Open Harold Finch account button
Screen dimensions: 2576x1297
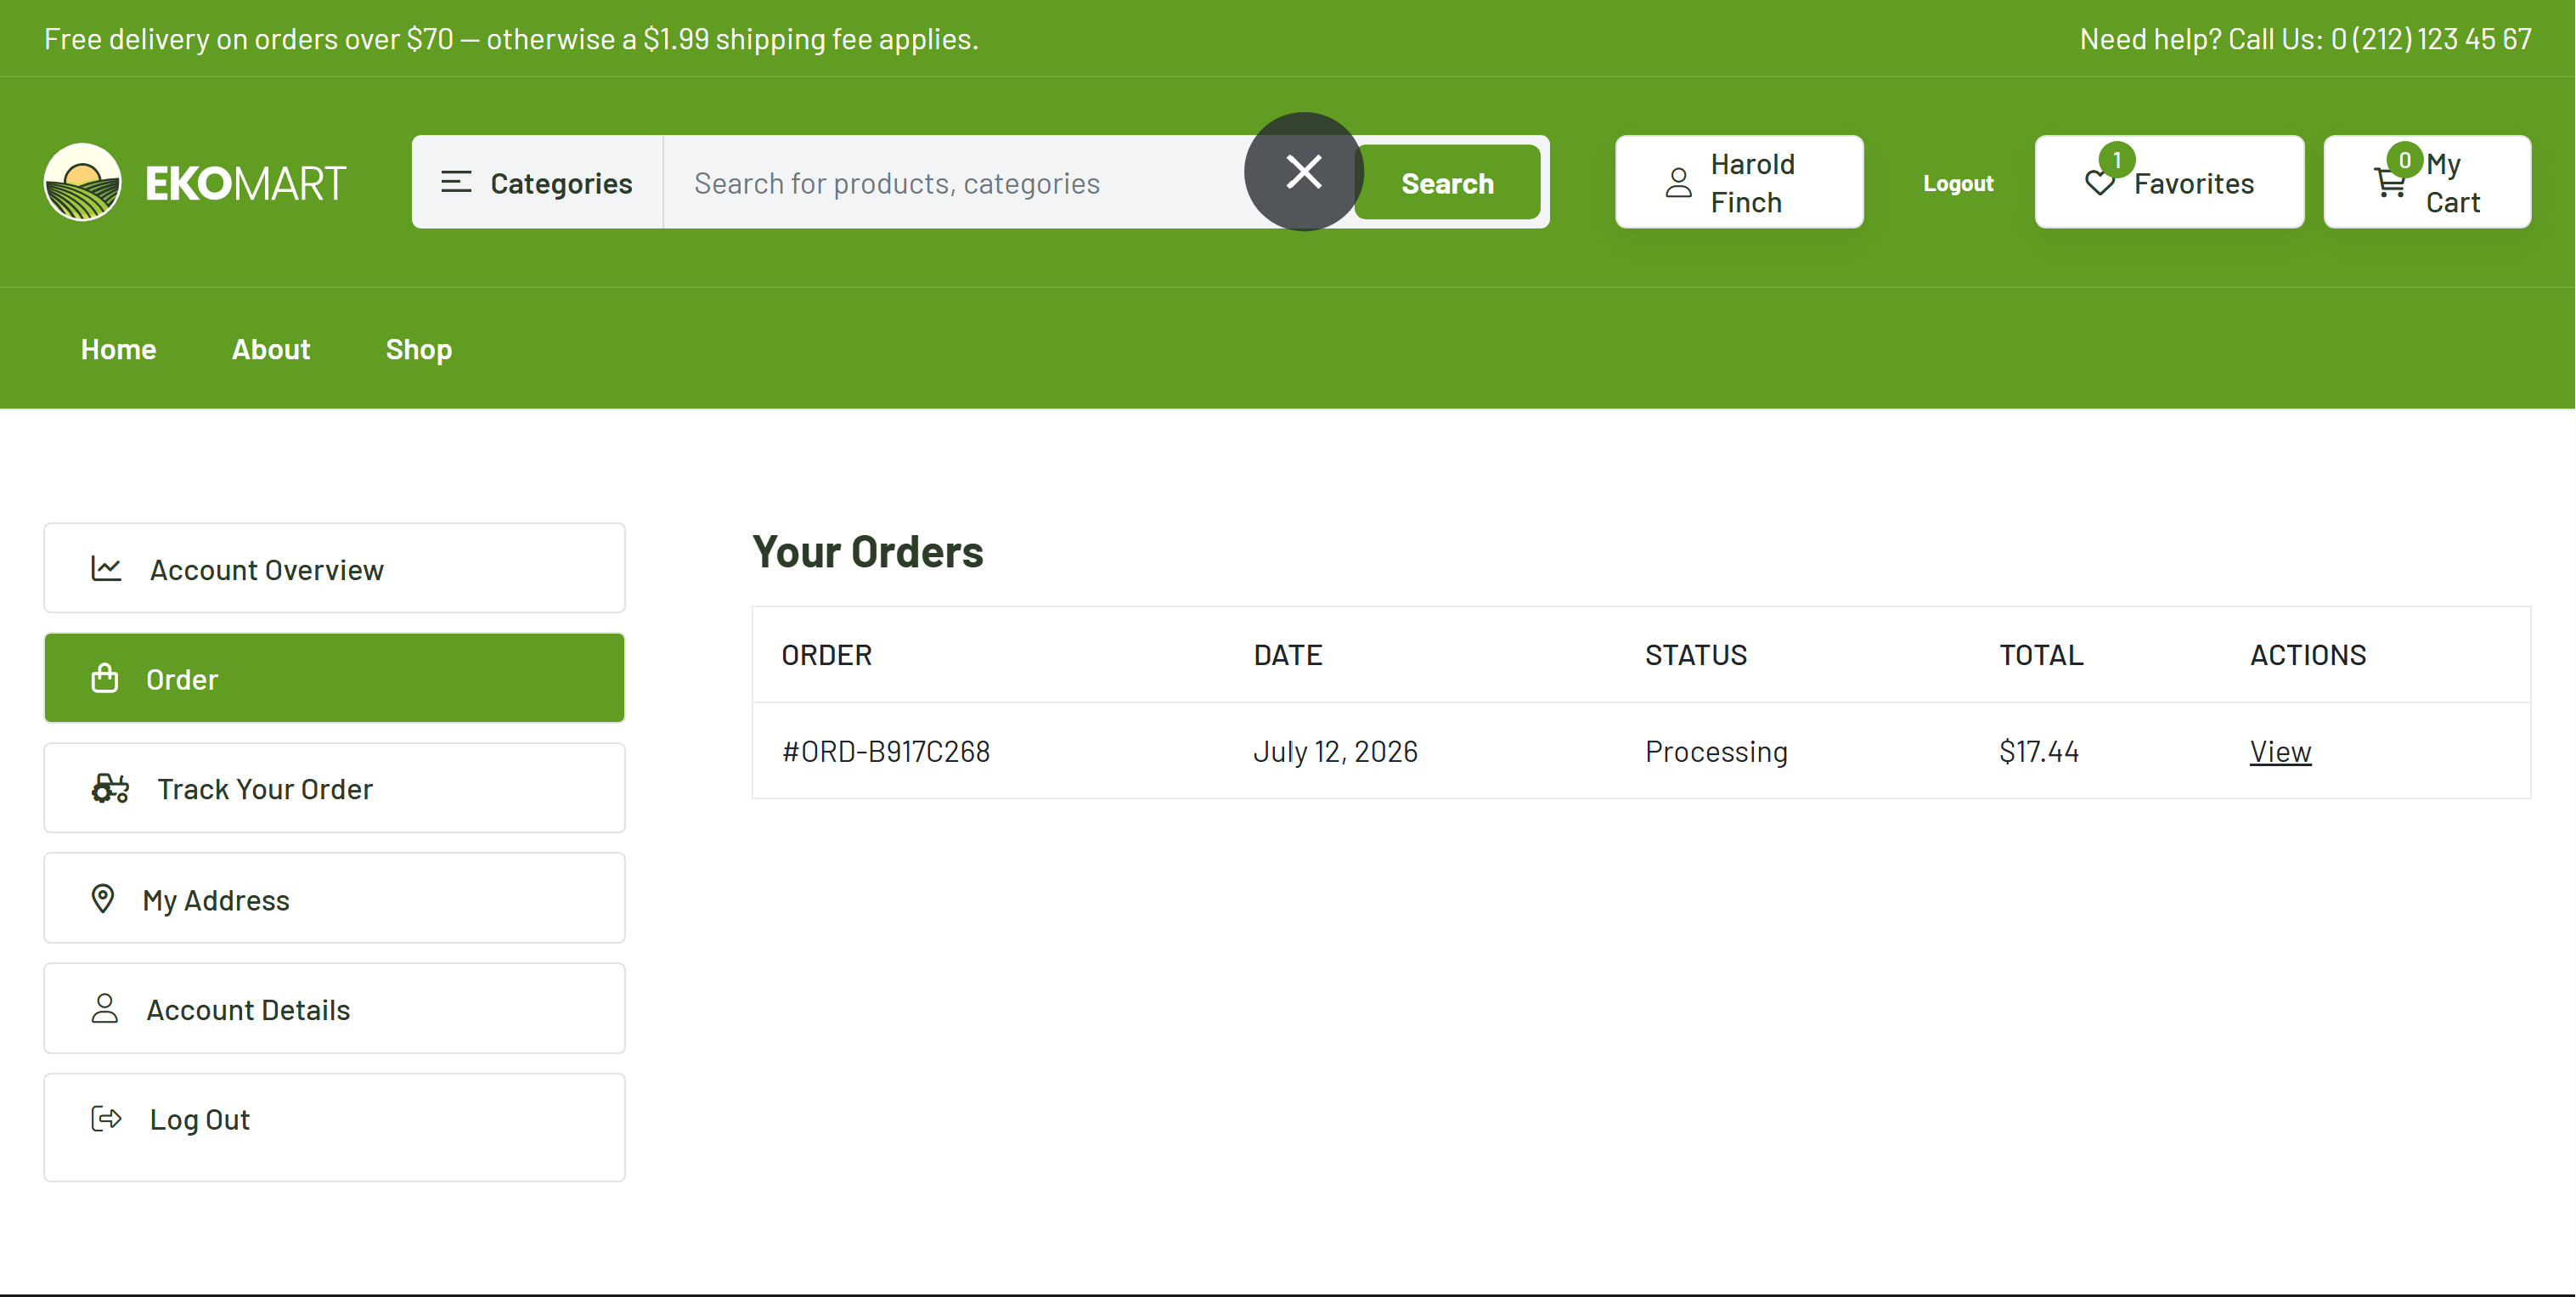point(1739,182)
